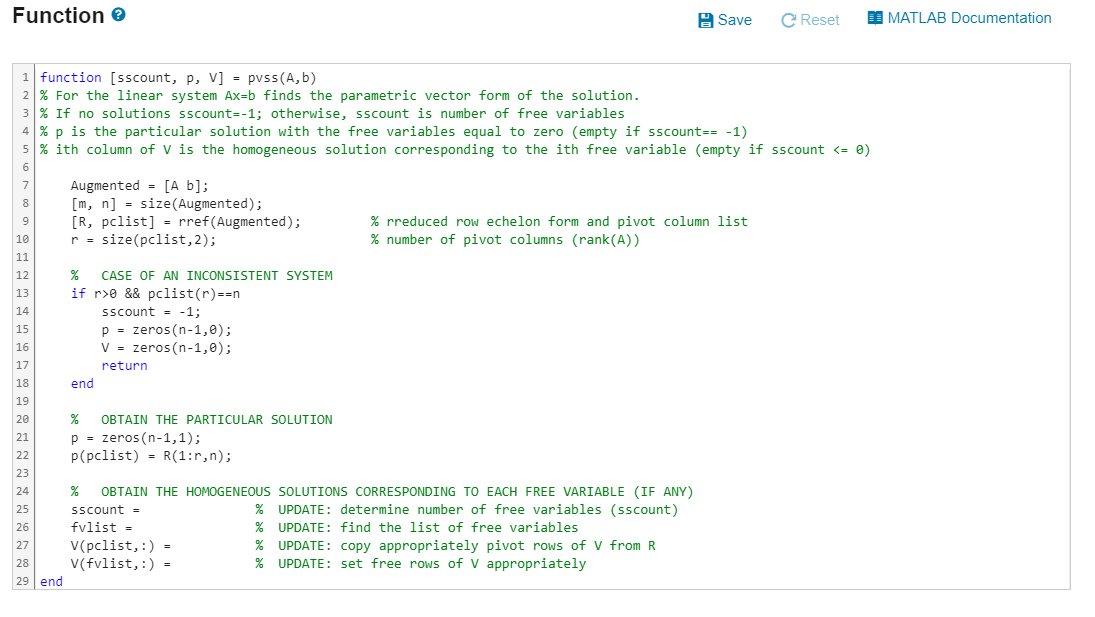Click line number 1 in the gutter
The height and width of the screenshot is (617, 1095).
tap(25, 77)
